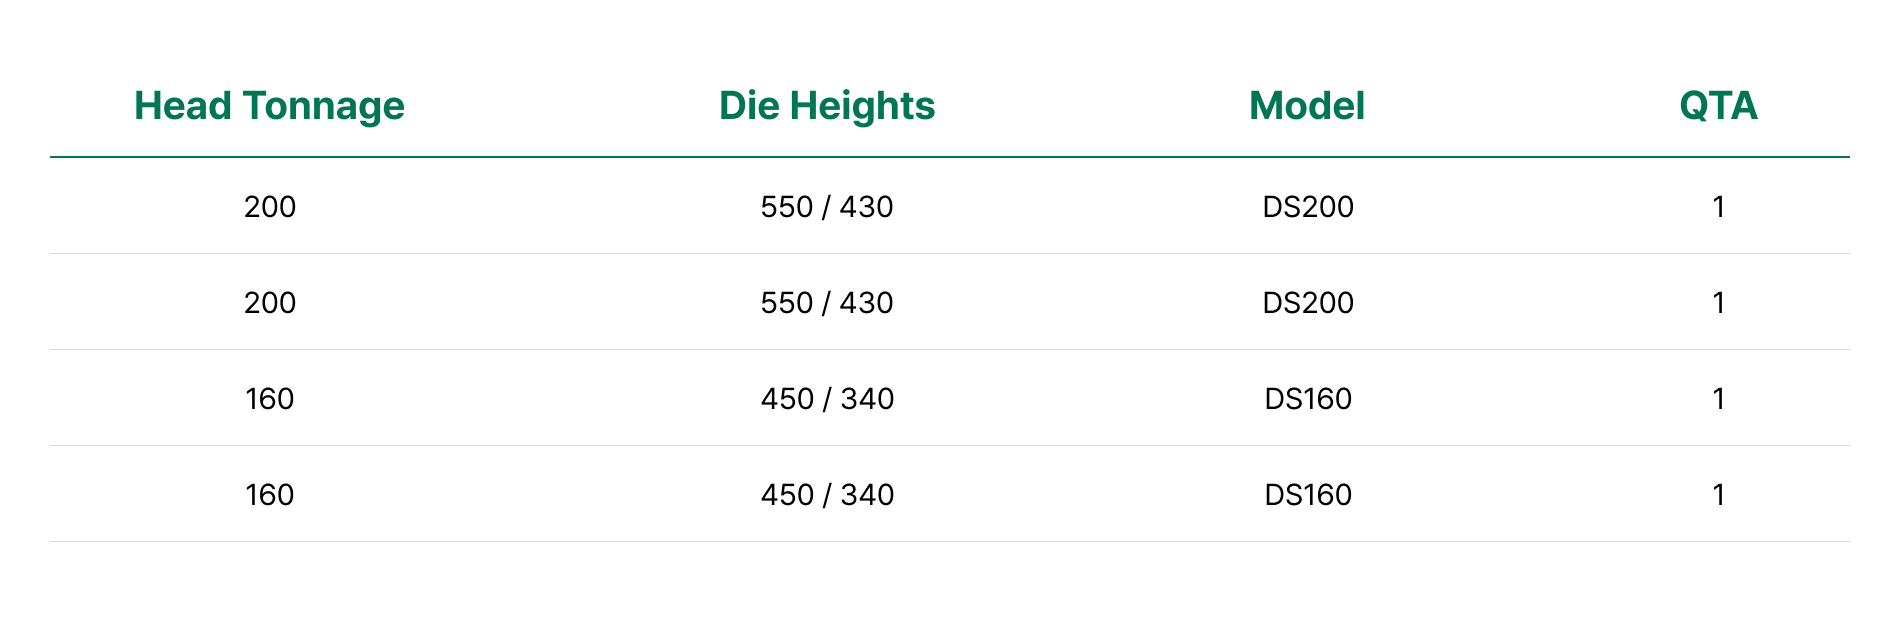Click the QTA column header

point(1718,106)
